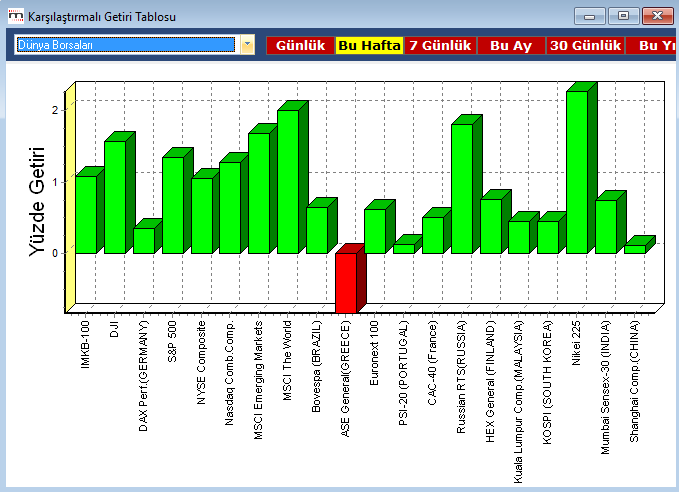The height and width of the screenshot is (492, 679).
Task: Close the Karşılaştırmalı Getiri Tablosu window
Action: click(657, 16)
